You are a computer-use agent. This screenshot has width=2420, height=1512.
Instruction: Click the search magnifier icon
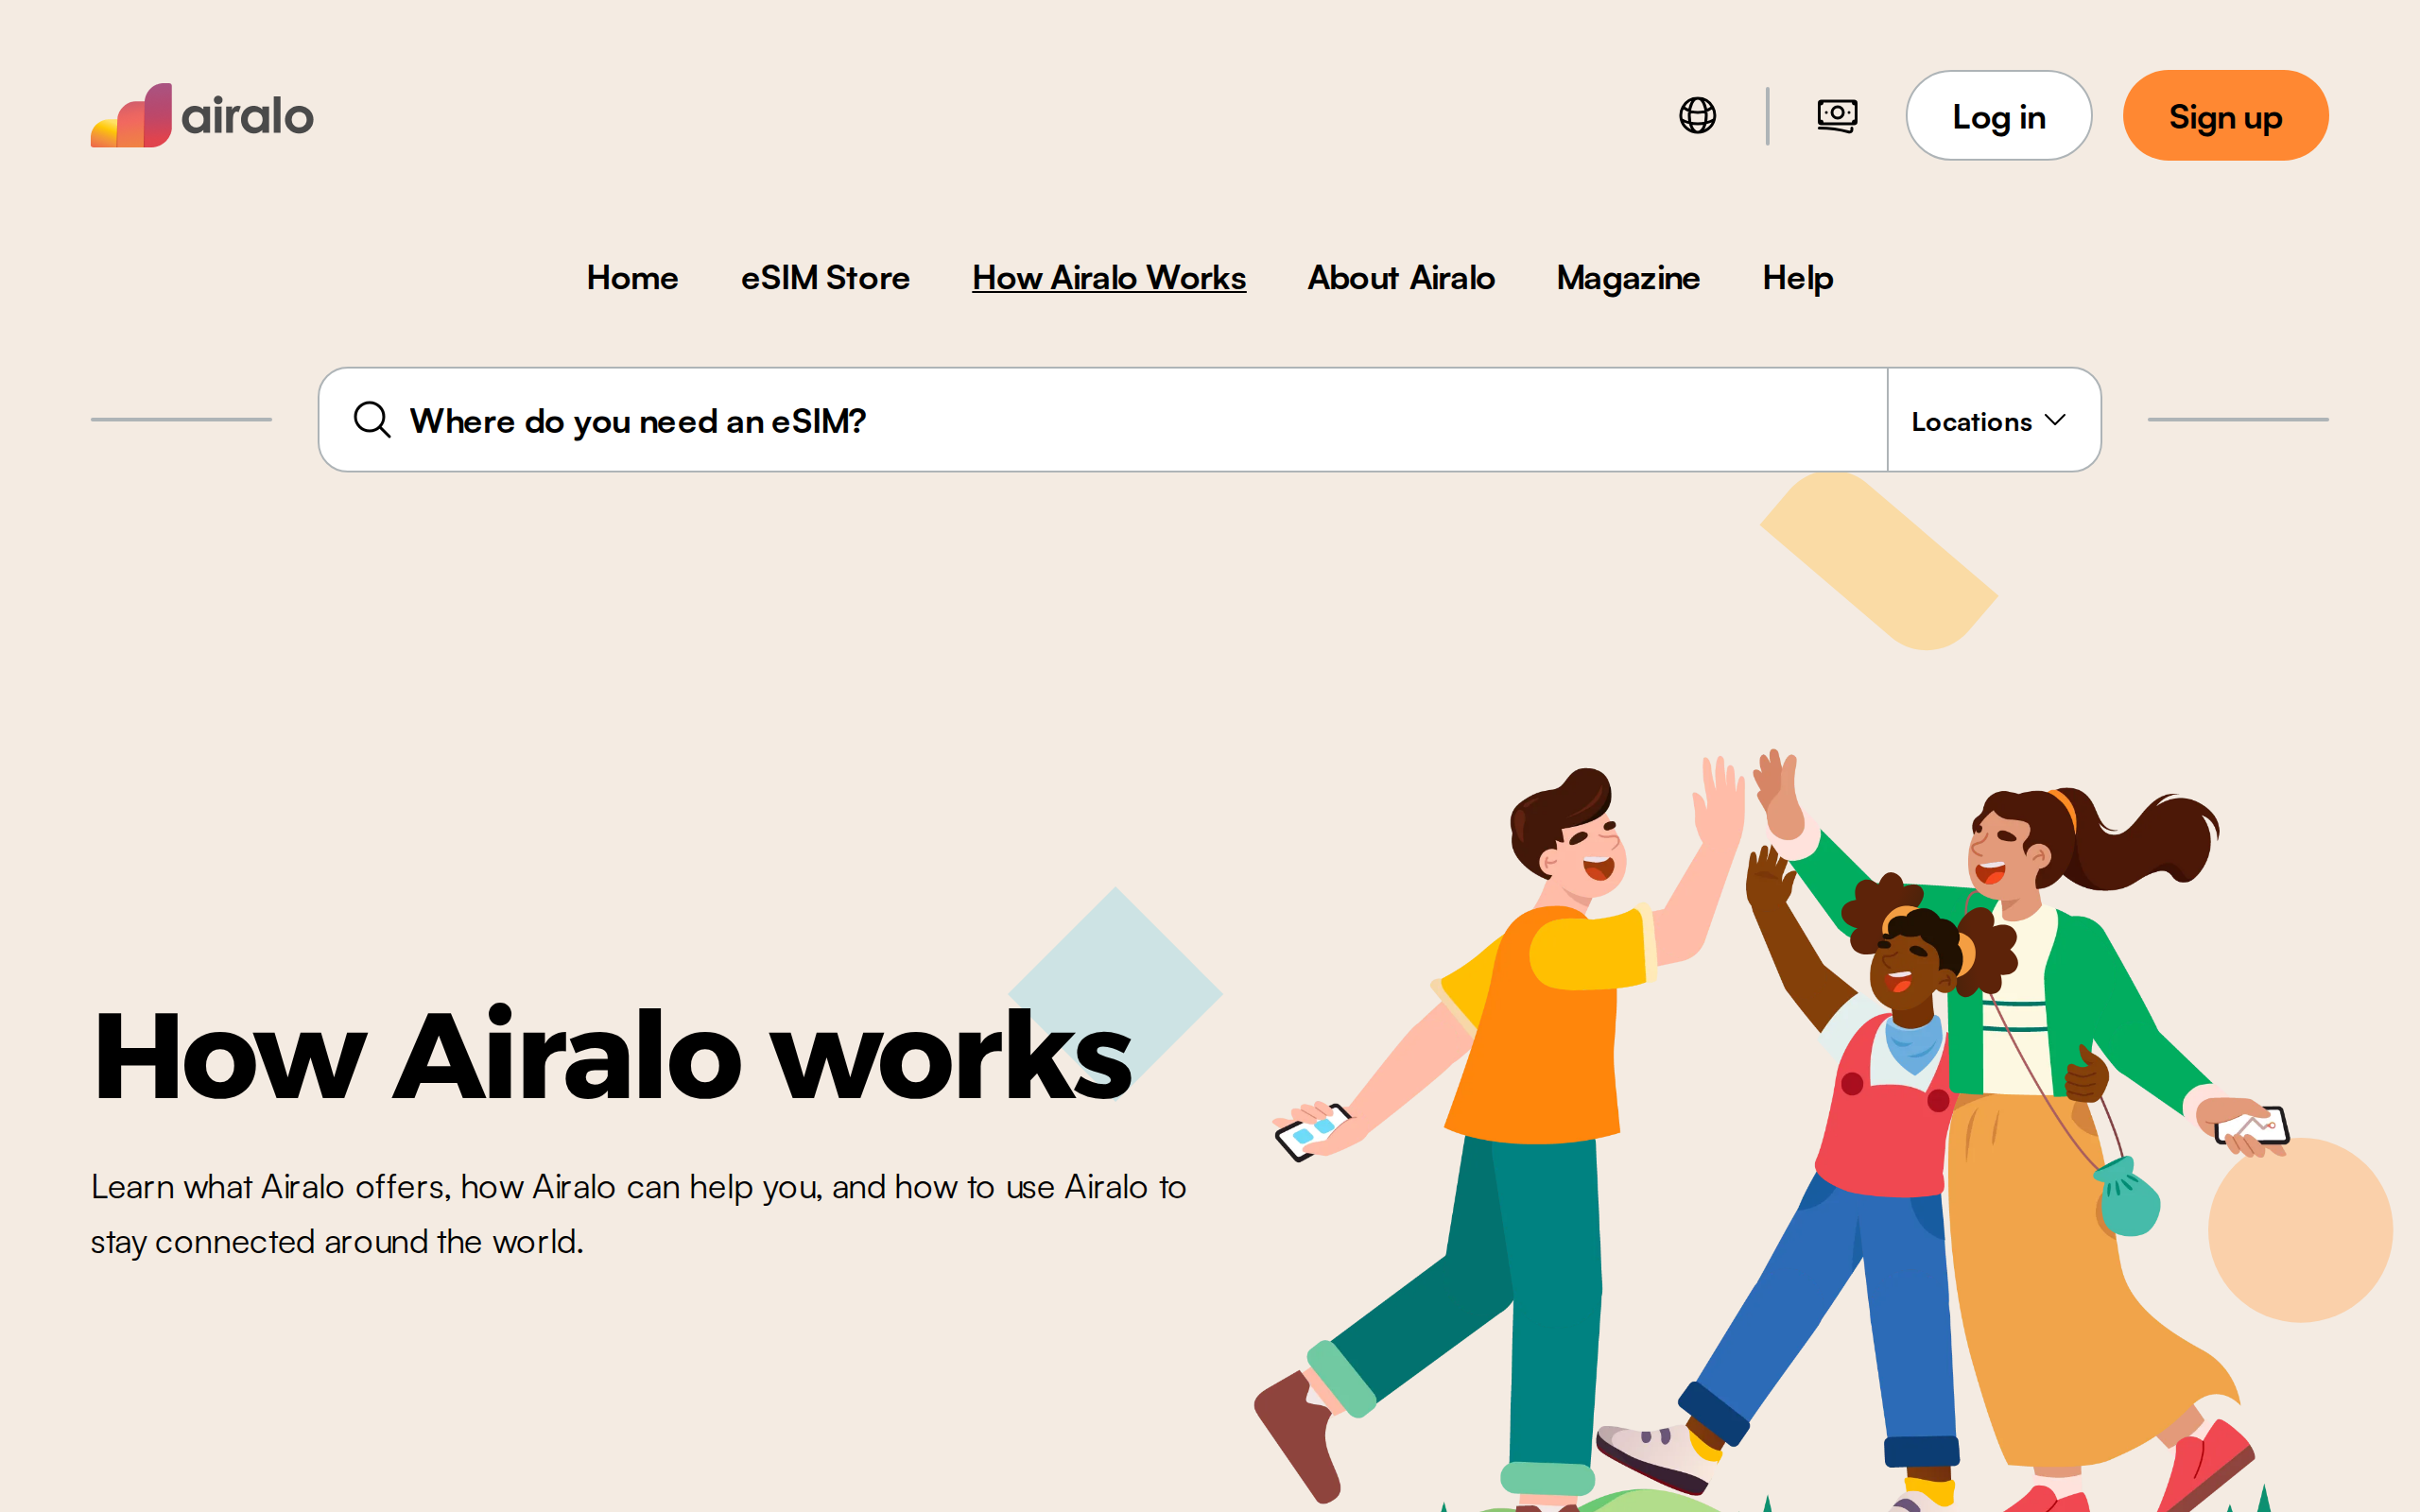[x=372, y=420]
